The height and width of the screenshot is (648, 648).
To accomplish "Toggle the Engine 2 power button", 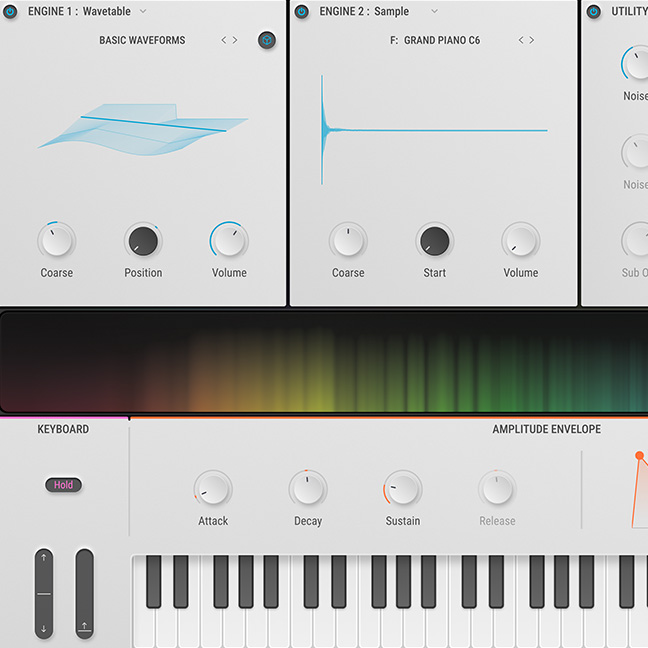I will click(x=301, y=12).
